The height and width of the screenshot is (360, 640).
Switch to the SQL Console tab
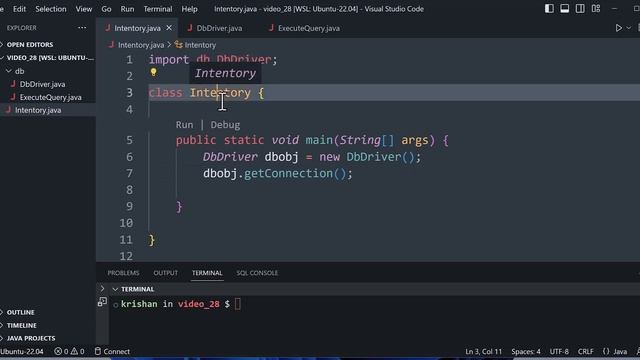(x=257, y=273)
